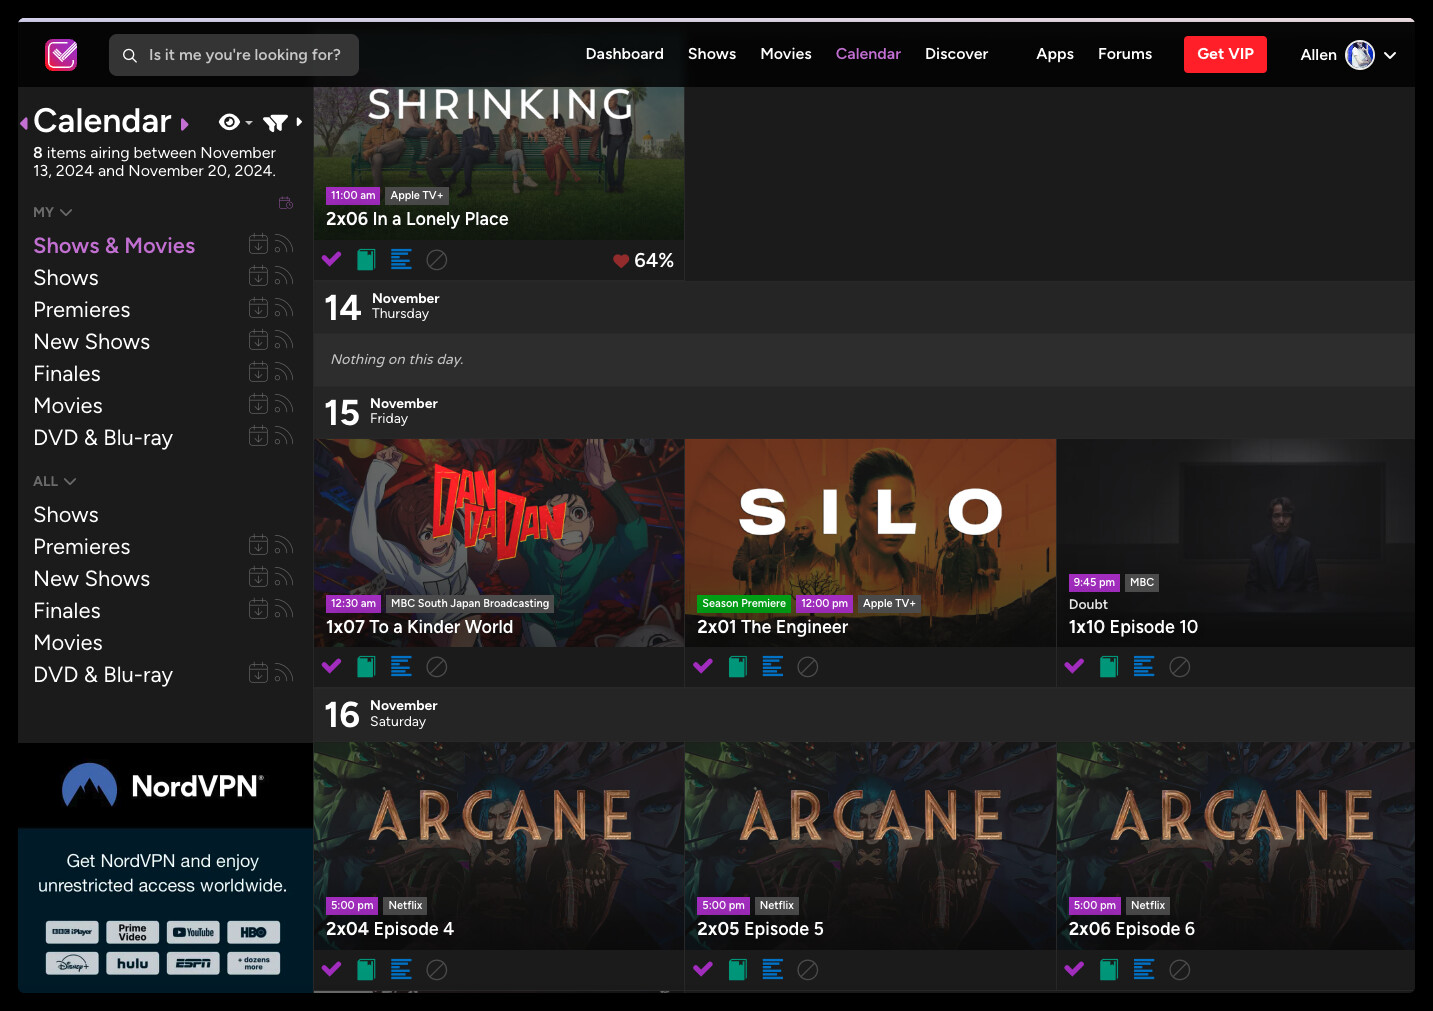The height and width of the screenshot is (1011, 1433).
Task: Toggle watched checkmark for Arcane 2x06
Action: [x=1075, y=970]
